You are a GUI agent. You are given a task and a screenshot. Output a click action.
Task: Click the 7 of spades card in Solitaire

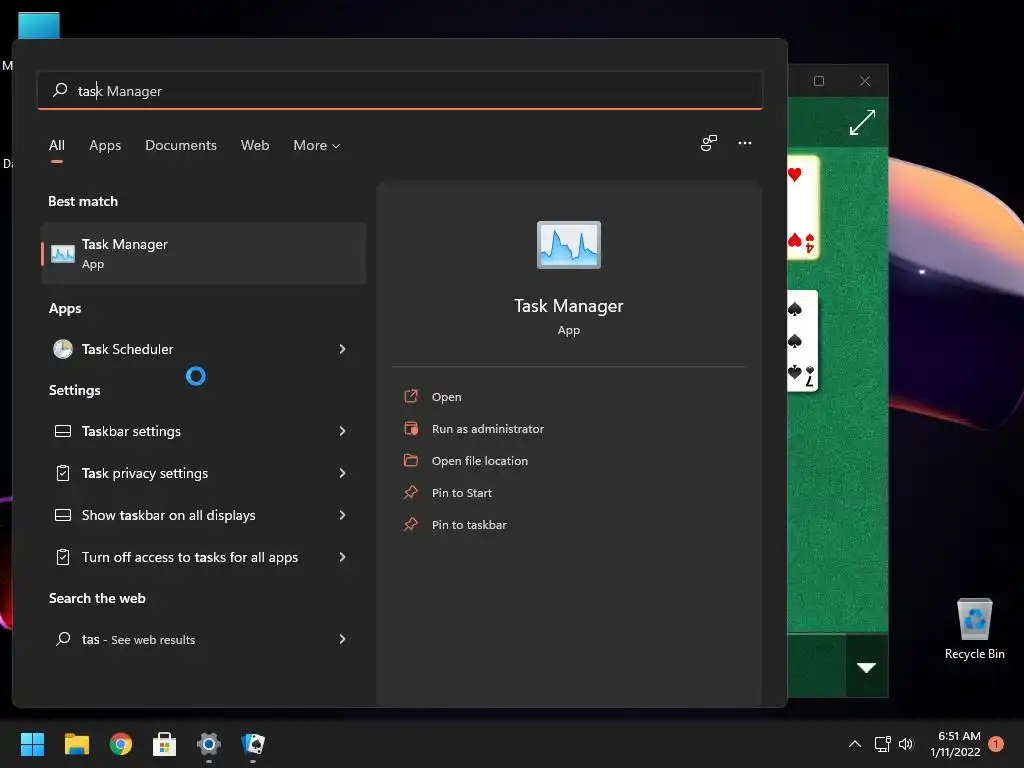point(803,341)
